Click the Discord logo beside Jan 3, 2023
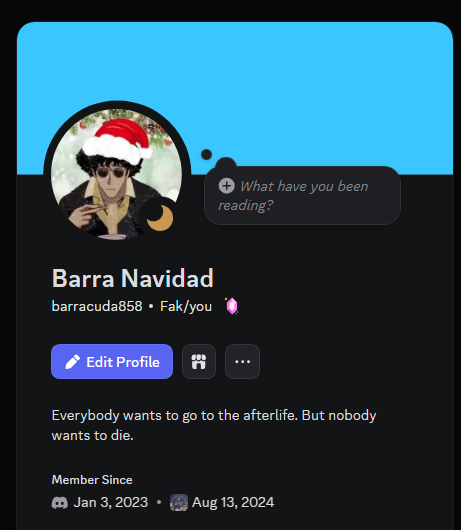Image resolution: width=461 pixels, height=530 pixels. (x=60, y=503)
